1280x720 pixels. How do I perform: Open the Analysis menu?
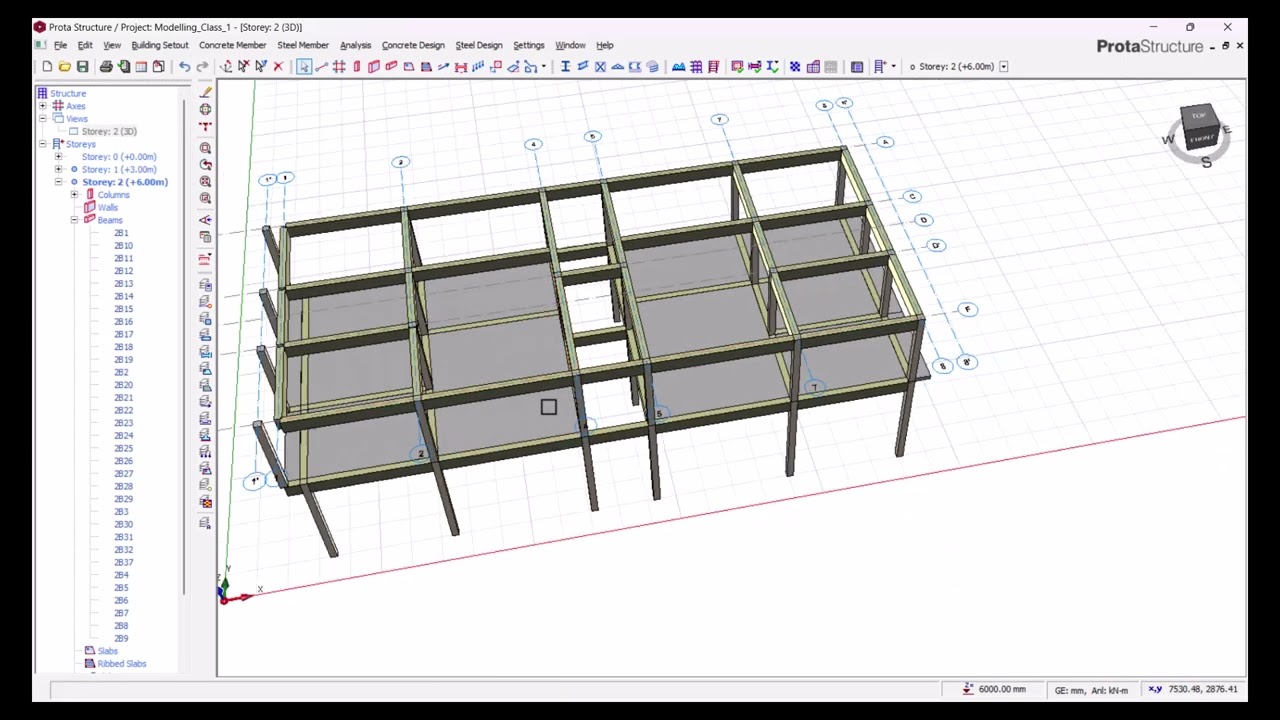(355, 45)
